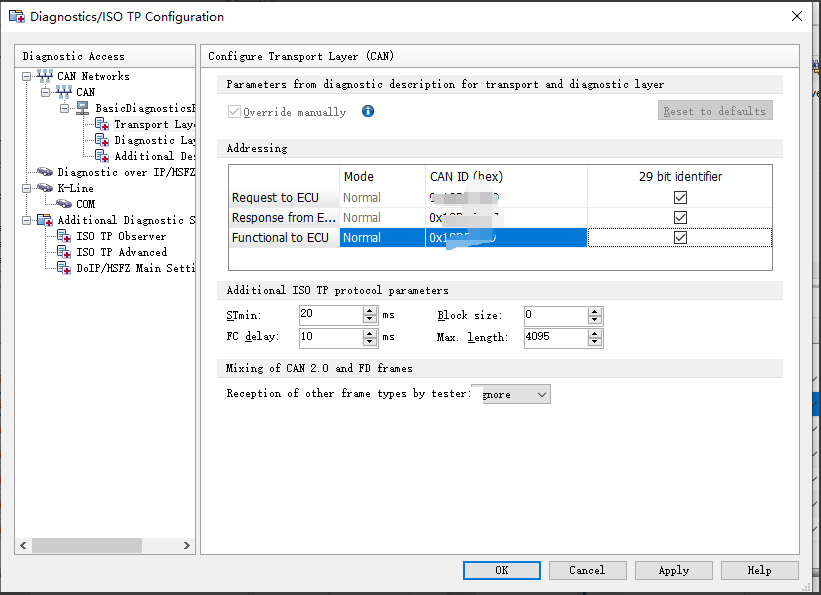The width and height of the screenshot is (821, 595).
Task: Click the CAN ID (hex) column header
Action: pyautogui.click(x=506, y=177)
